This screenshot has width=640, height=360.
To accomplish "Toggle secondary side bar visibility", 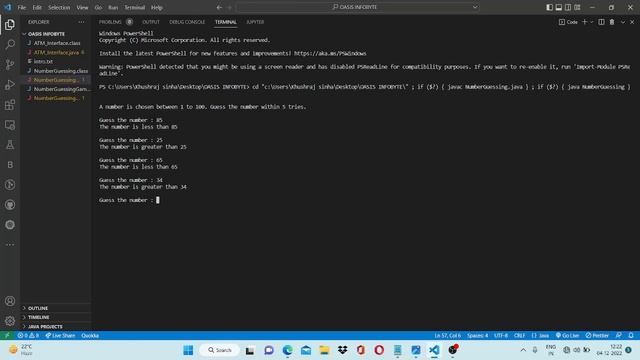I will coord(568,7).
